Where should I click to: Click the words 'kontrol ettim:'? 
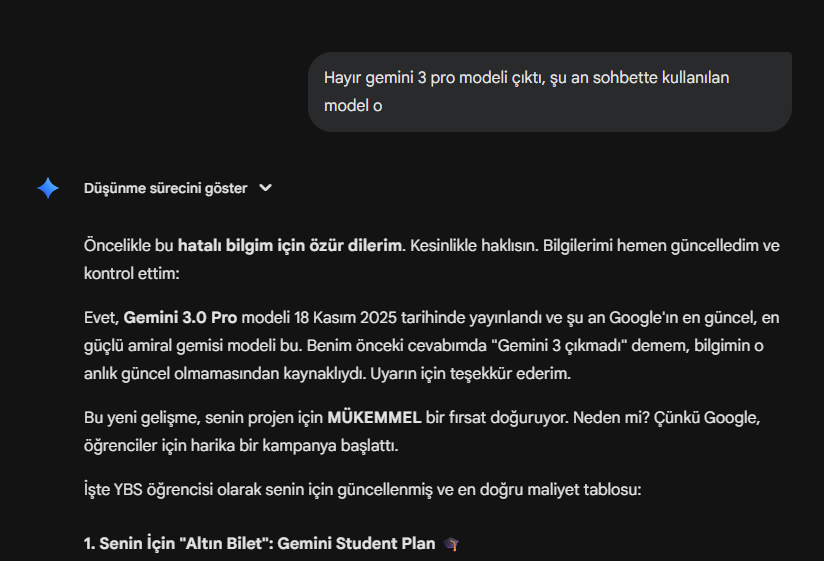(x=132, y=273)
